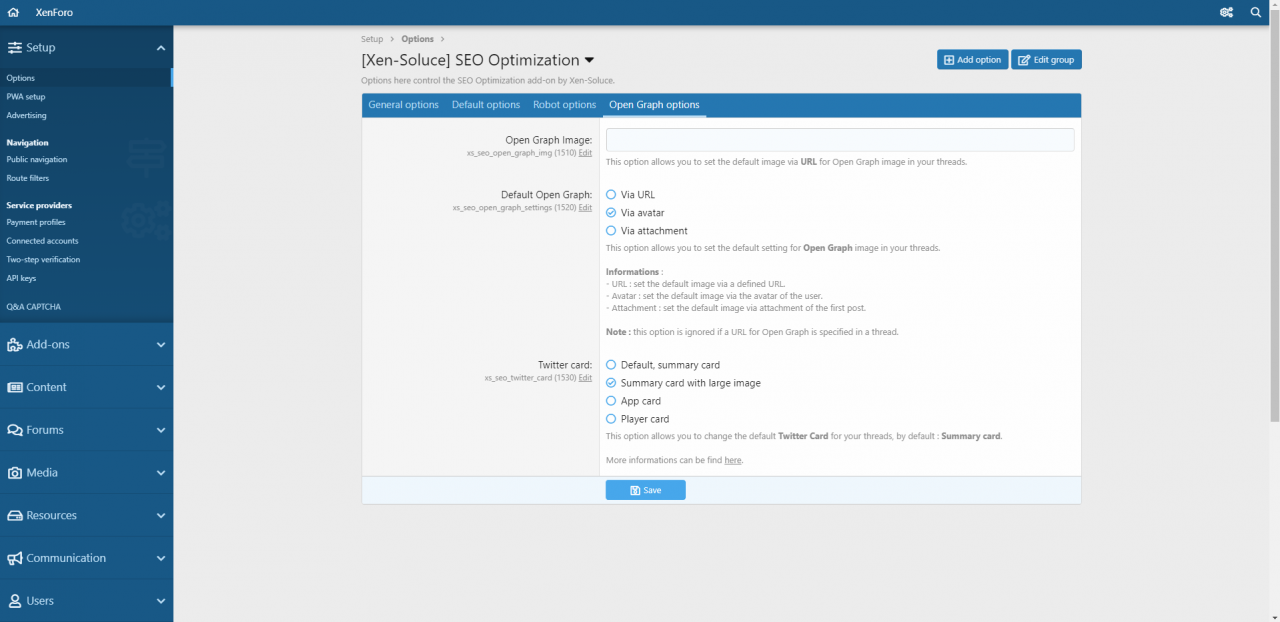The image size is (1280, 622).
Task: Click the Save button
Action: 645,490
